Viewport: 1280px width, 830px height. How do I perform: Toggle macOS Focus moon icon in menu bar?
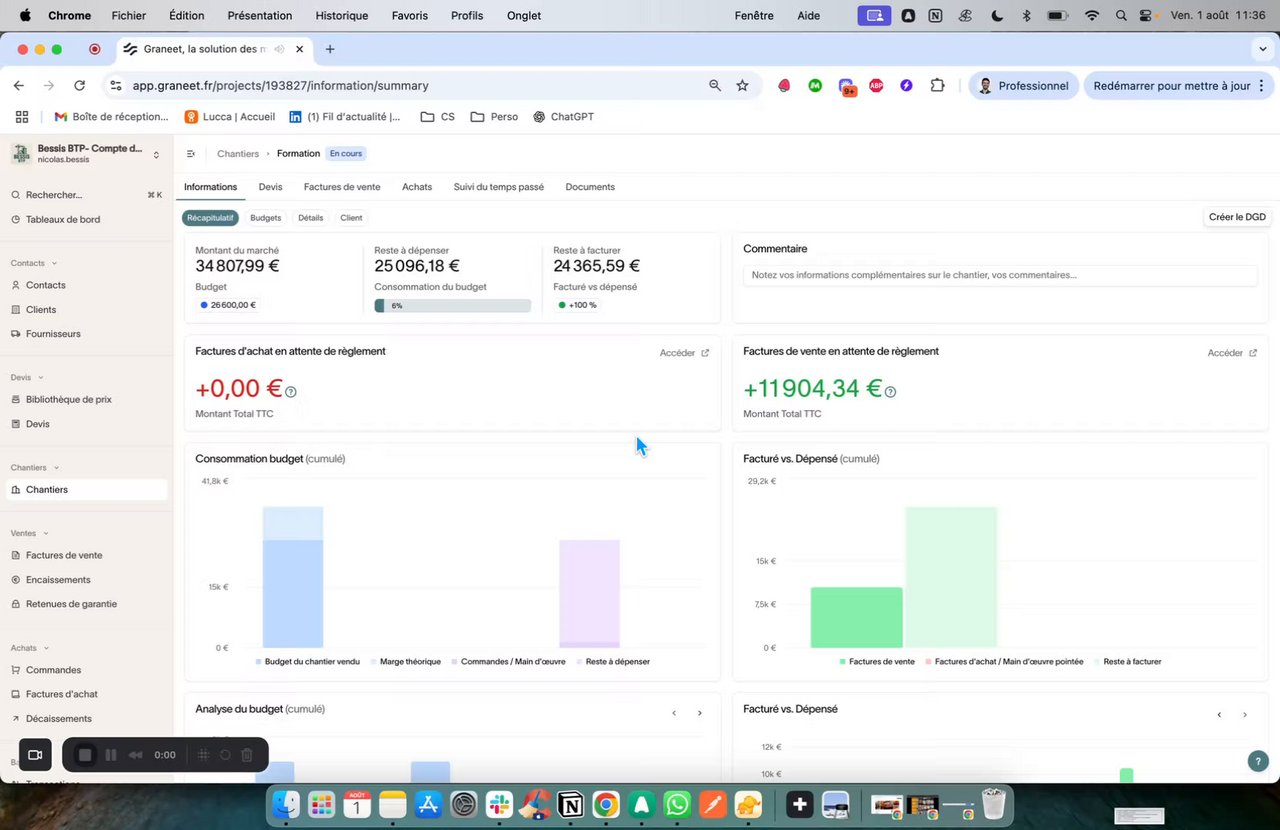point(997,16)
